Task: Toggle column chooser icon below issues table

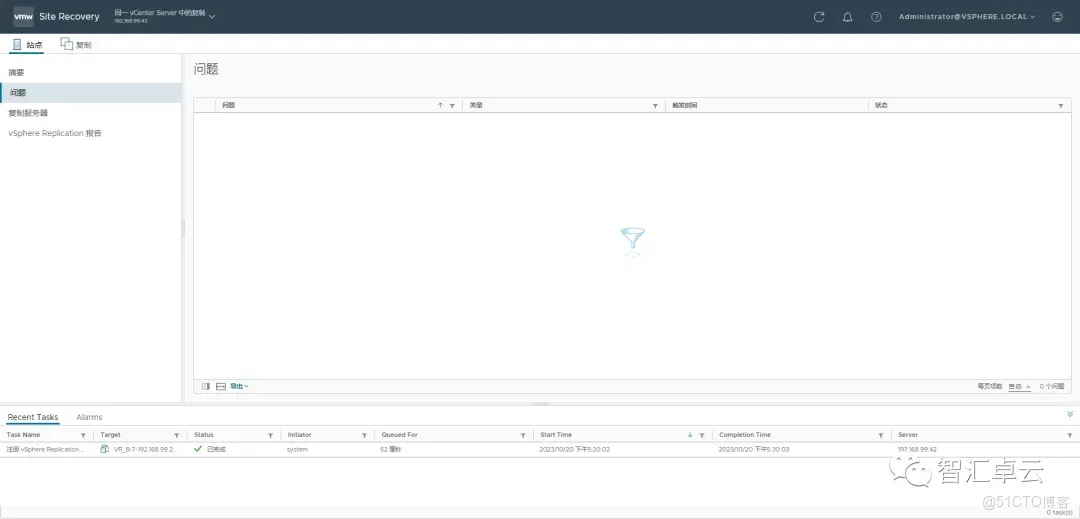Action: click(x=206, y=387)
